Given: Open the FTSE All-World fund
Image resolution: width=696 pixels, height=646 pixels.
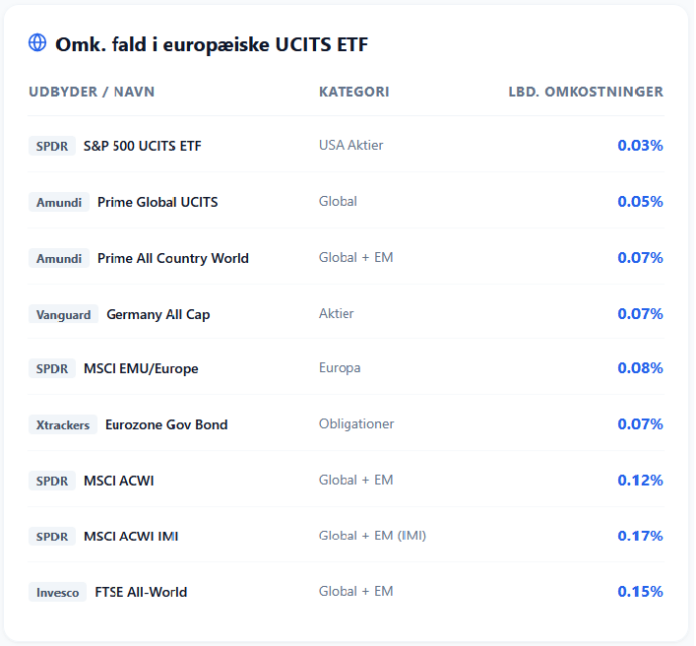Looking at the screenshot, I should click(141, 591).
